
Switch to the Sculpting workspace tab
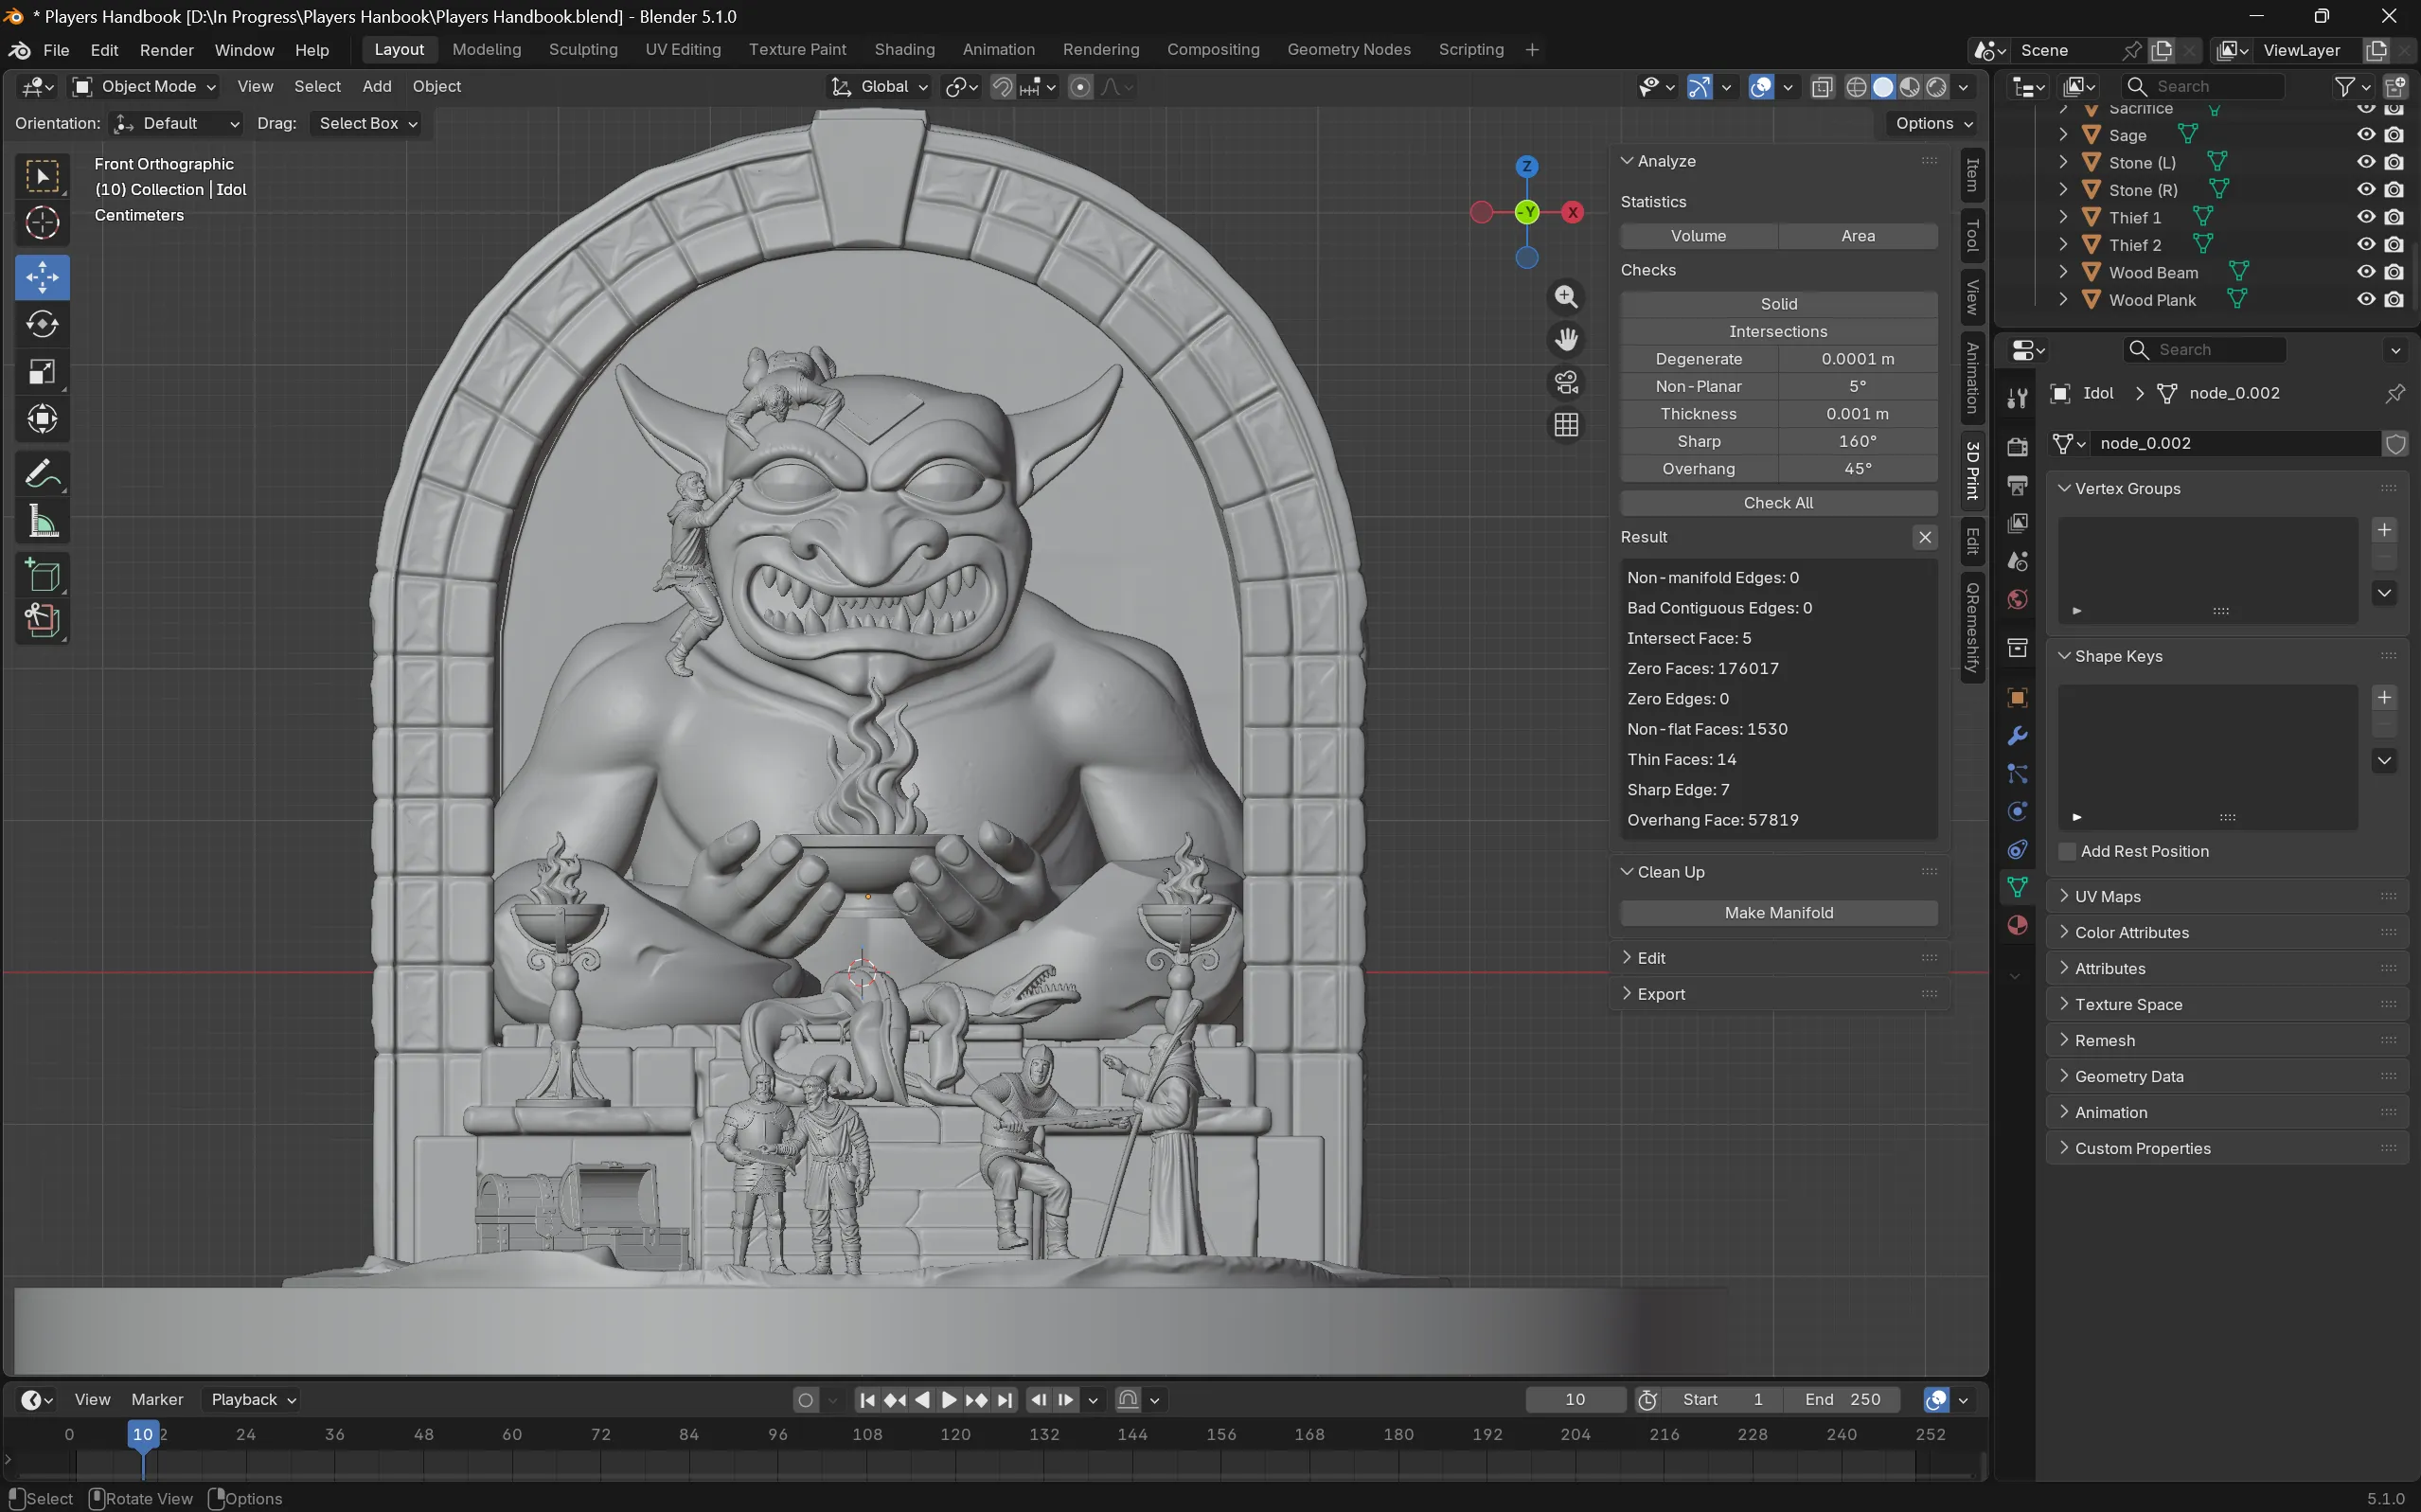tap(583, 50)
